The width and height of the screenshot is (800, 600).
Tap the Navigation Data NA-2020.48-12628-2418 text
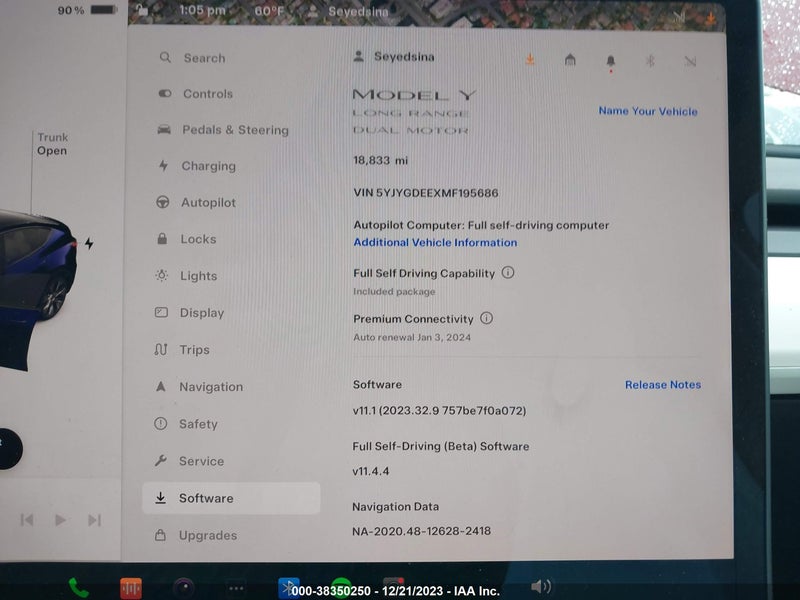(x=421, y=531)
